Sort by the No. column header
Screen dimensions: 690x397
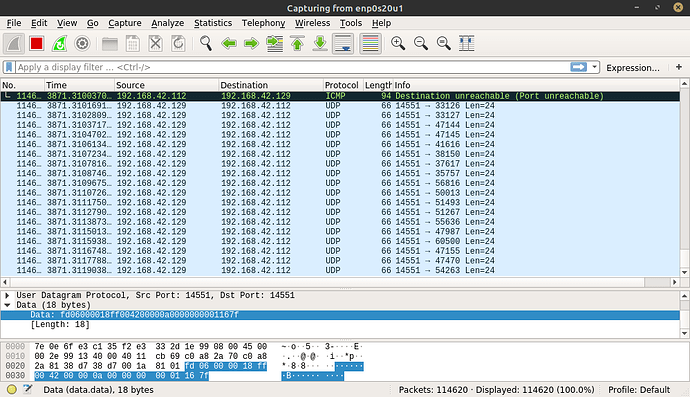22,85
